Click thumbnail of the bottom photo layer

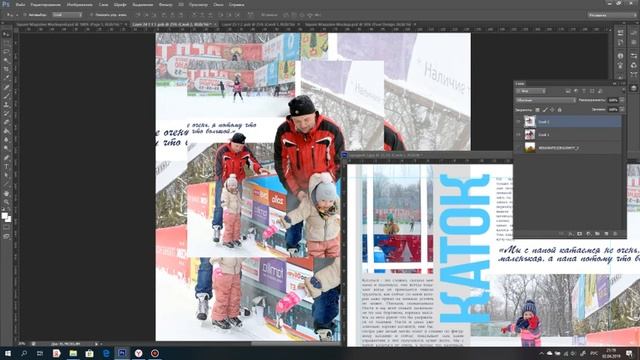[530, 147]
